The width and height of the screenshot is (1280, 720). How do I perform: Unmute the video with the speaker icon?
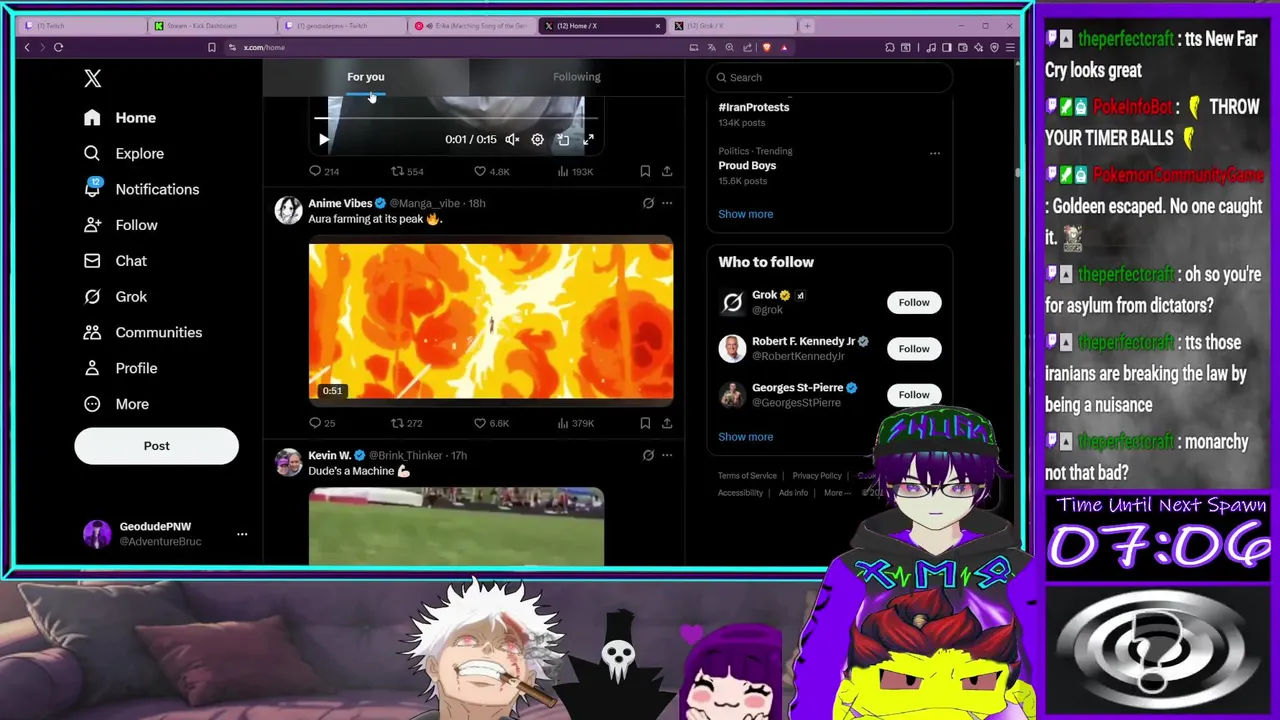tap(512, 140)
